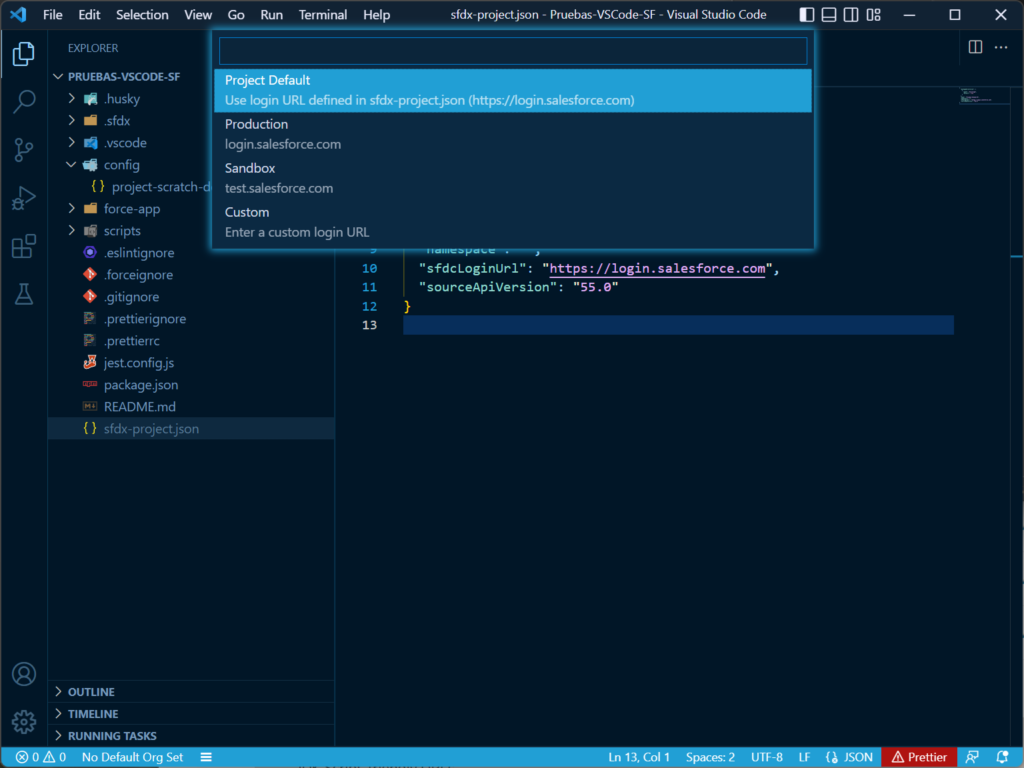Open the notifications bell icon
Viewport: 1024px width, 768px height.
tap(1002, 757)
